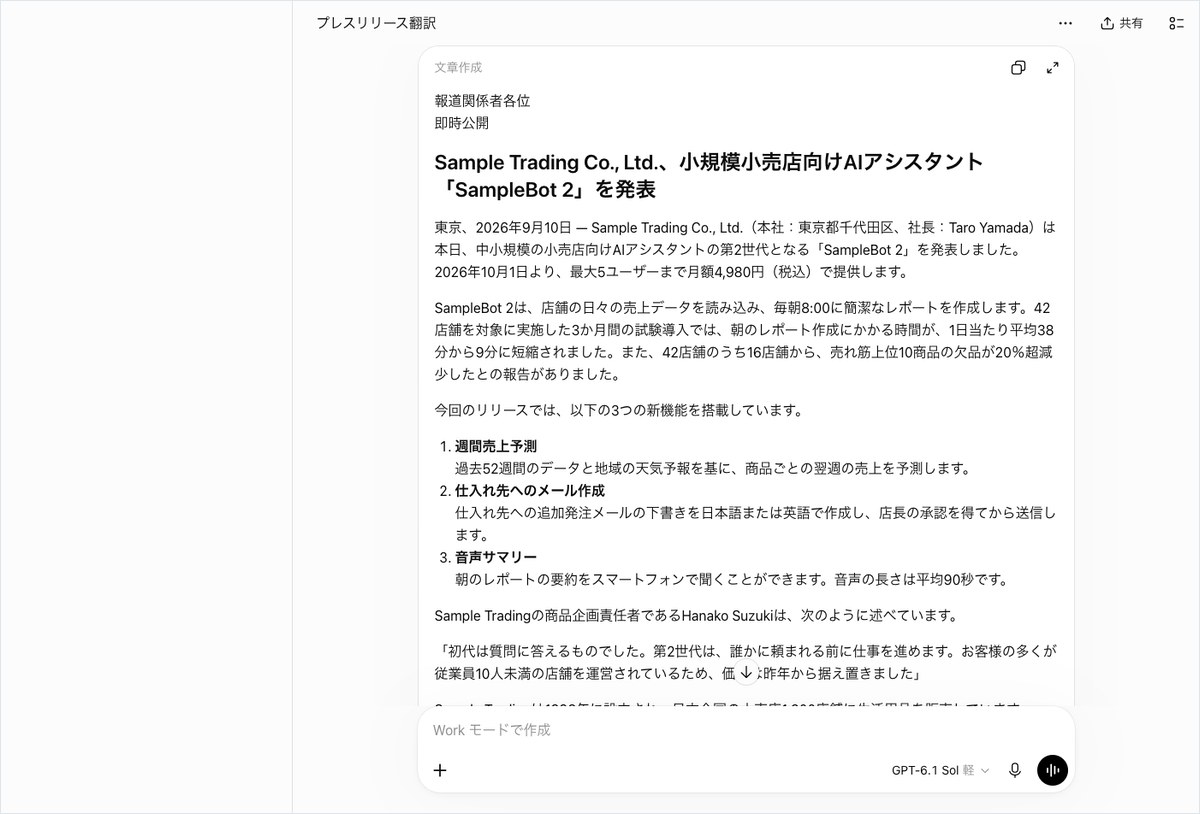
Task: Click the scroll-down arrow over the document
Action: coord(746,672)
